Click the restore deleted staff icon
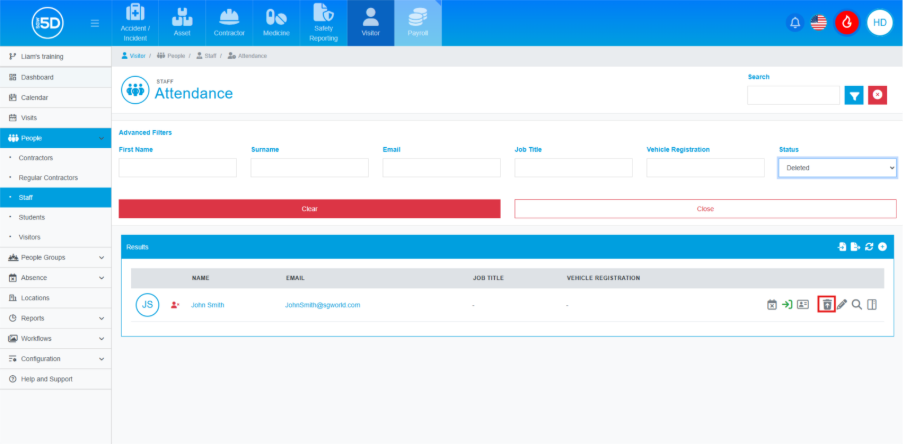903x444 pixels. coord(826,304)
